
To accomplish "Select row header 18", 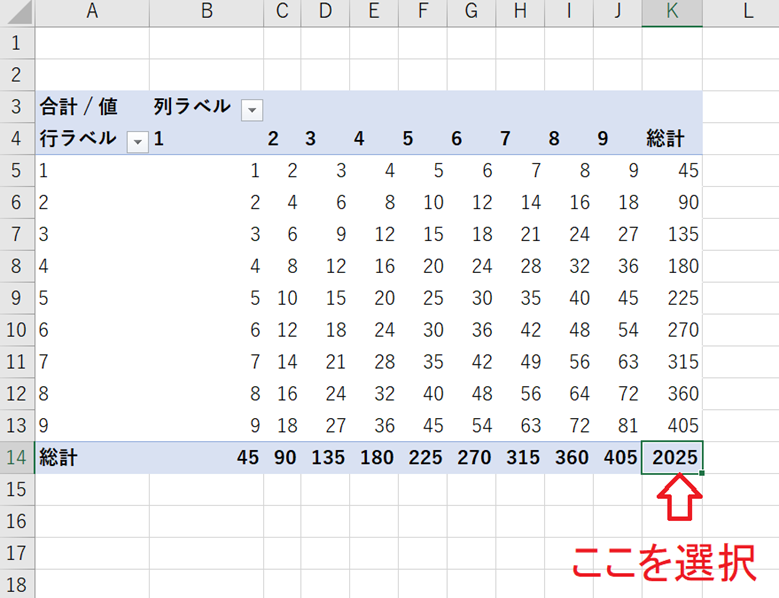I will tap(16, 585).
